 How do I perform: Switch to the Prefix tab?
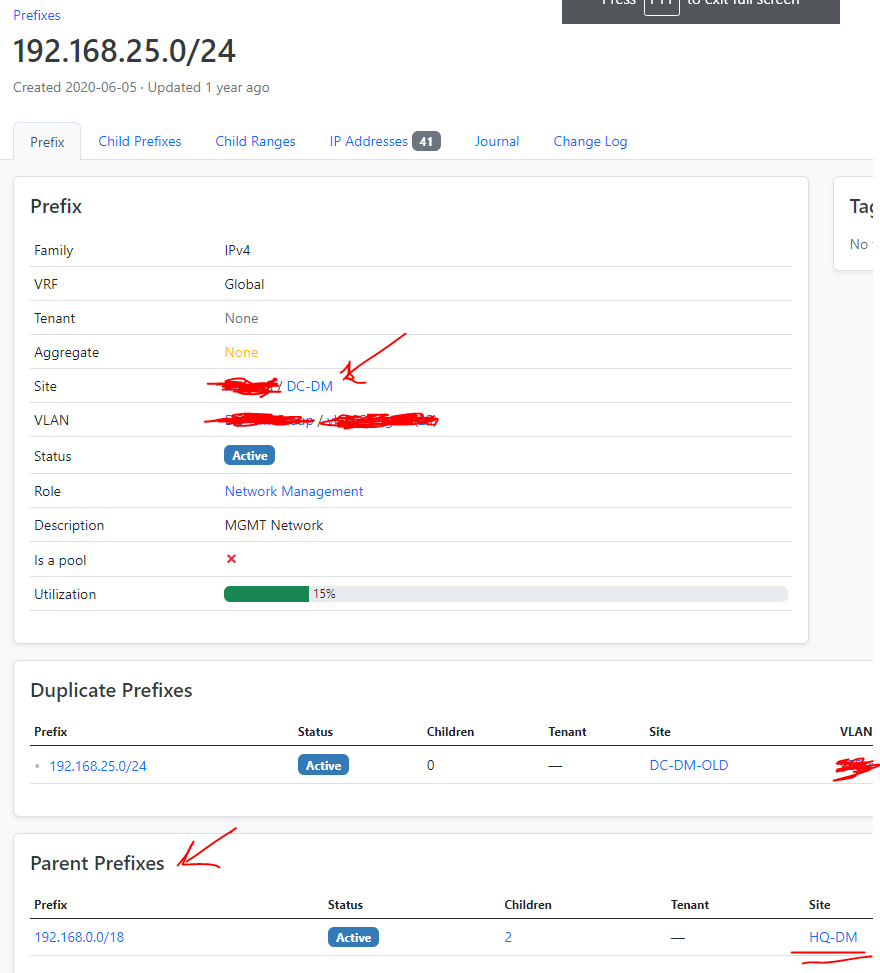(x=47, y=142)
